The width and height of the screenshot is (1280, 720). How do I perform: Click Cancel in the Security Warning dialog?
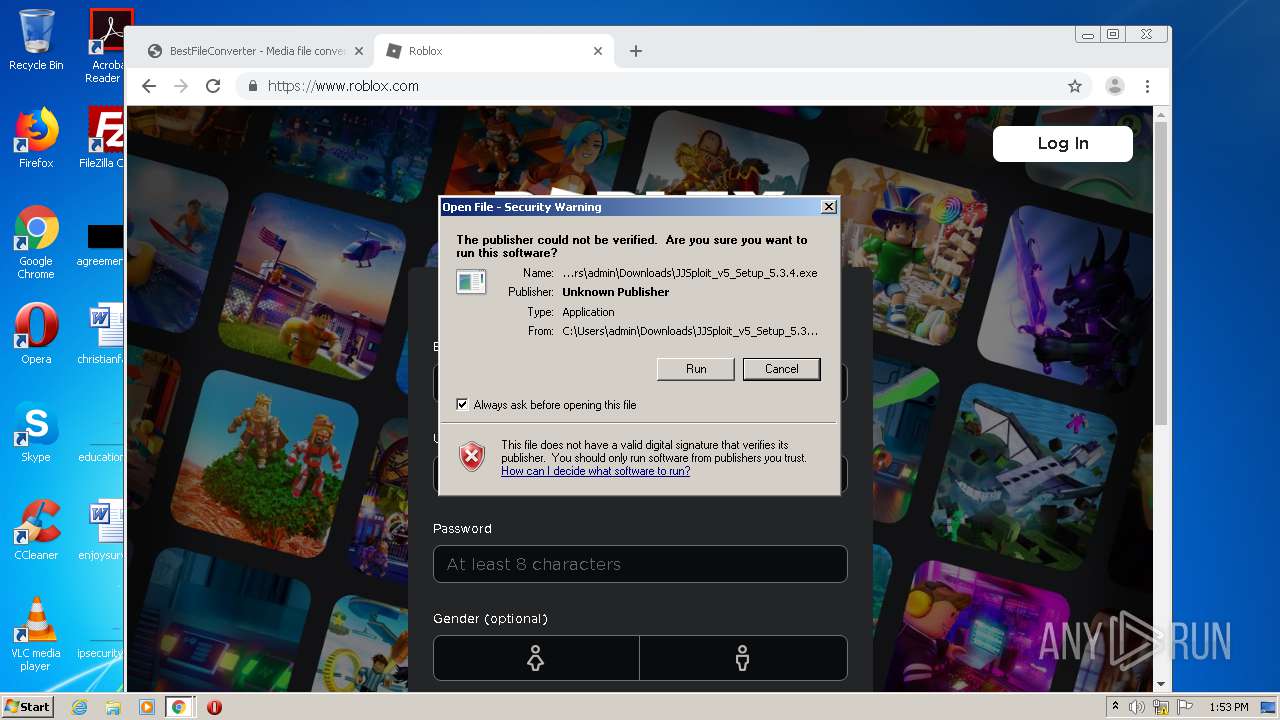pyautogui.click(x=781, y=369)
